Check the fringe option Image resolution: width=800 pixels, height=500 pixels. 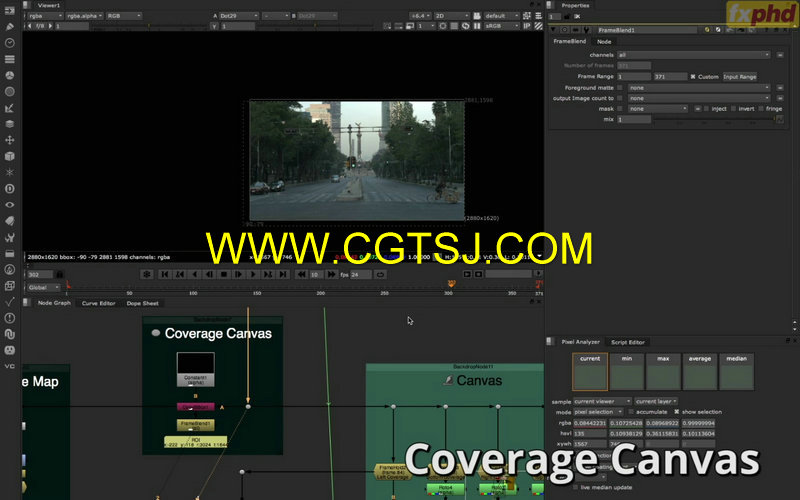[761, 109]
